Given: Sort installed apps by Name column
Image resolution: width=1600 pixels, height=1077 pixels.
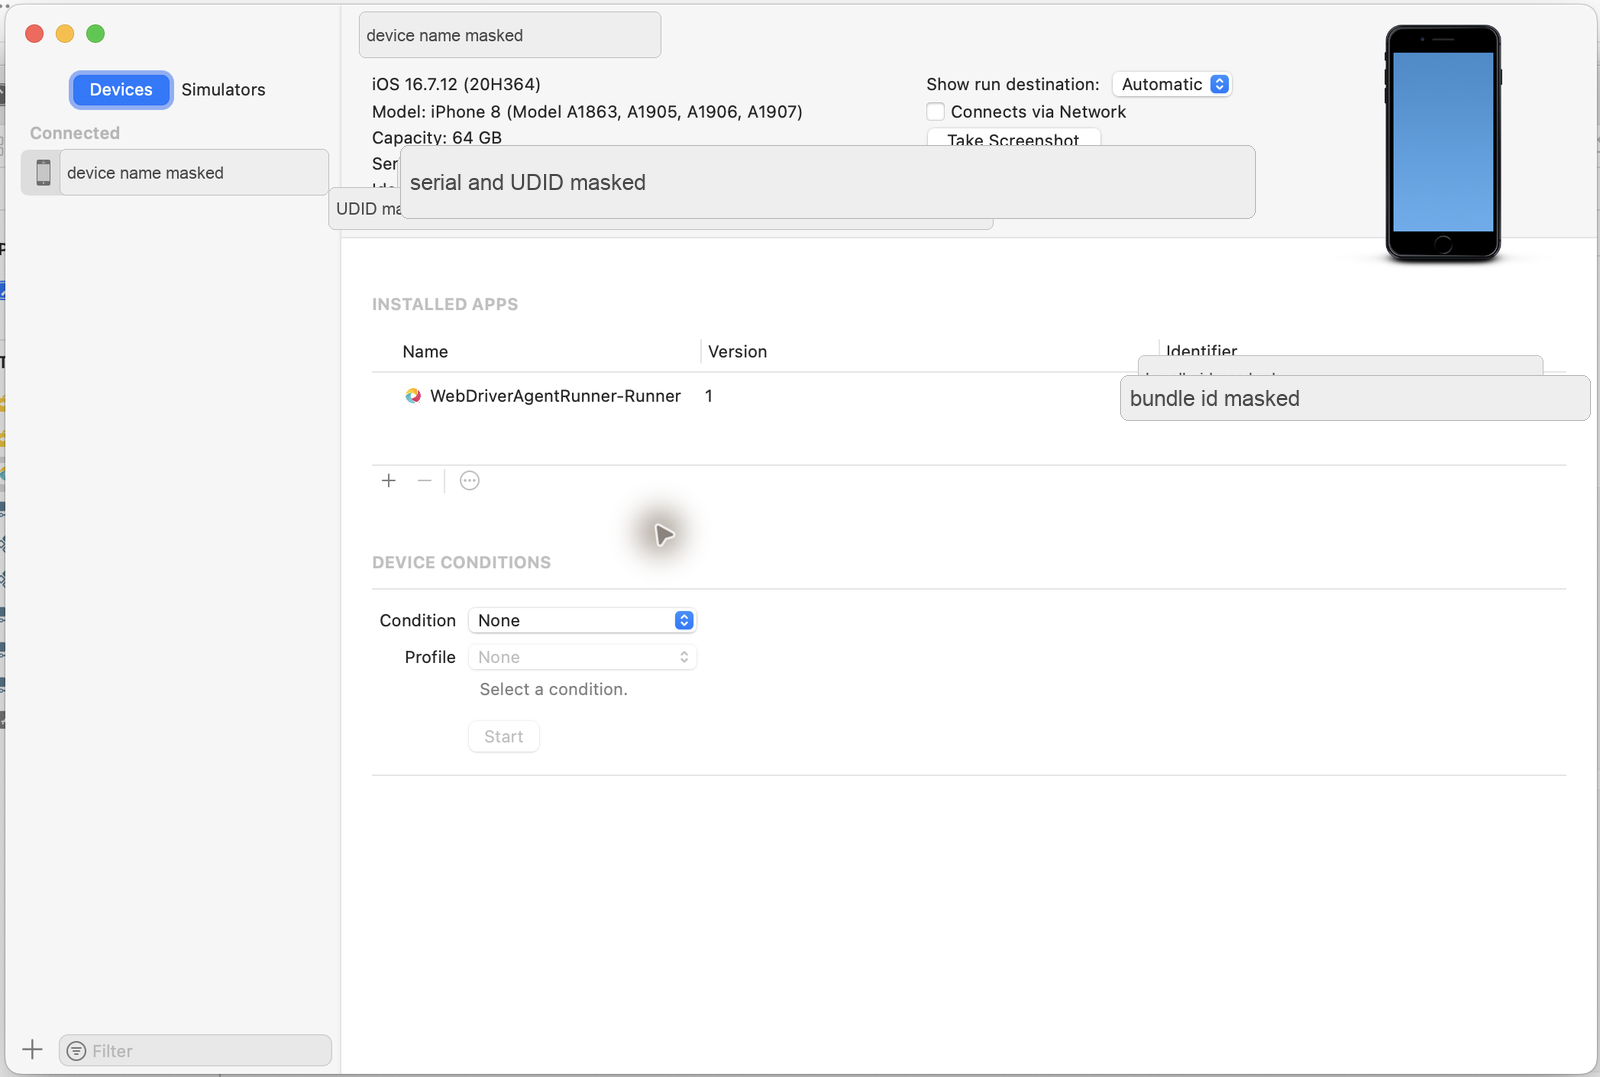Looking at the screenshot, I should pyautogui.click(x=425, y=352).
